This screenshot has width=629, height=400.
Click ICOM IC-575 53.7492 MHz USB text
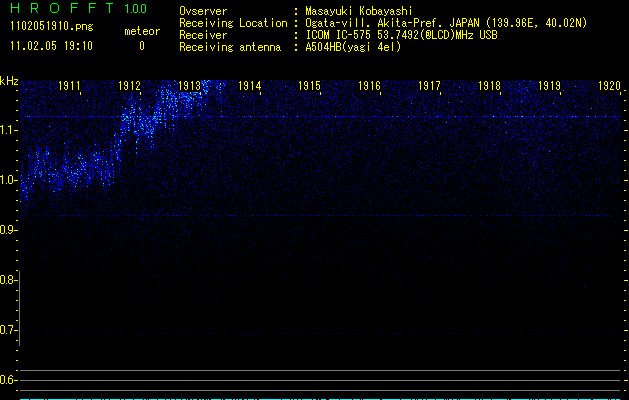pyautogui.click(x=401, y=35)
